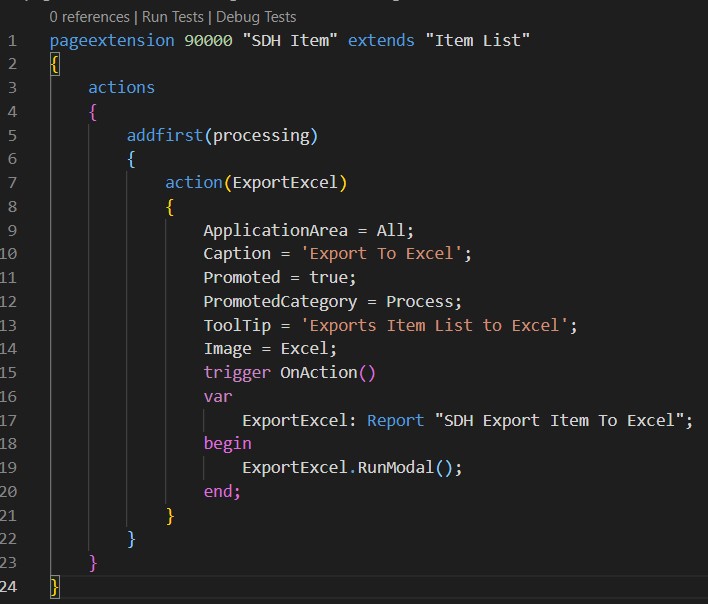Open the '0 references' code lens
This screenshot has width=708, height=604.
[x=89, y=17]
